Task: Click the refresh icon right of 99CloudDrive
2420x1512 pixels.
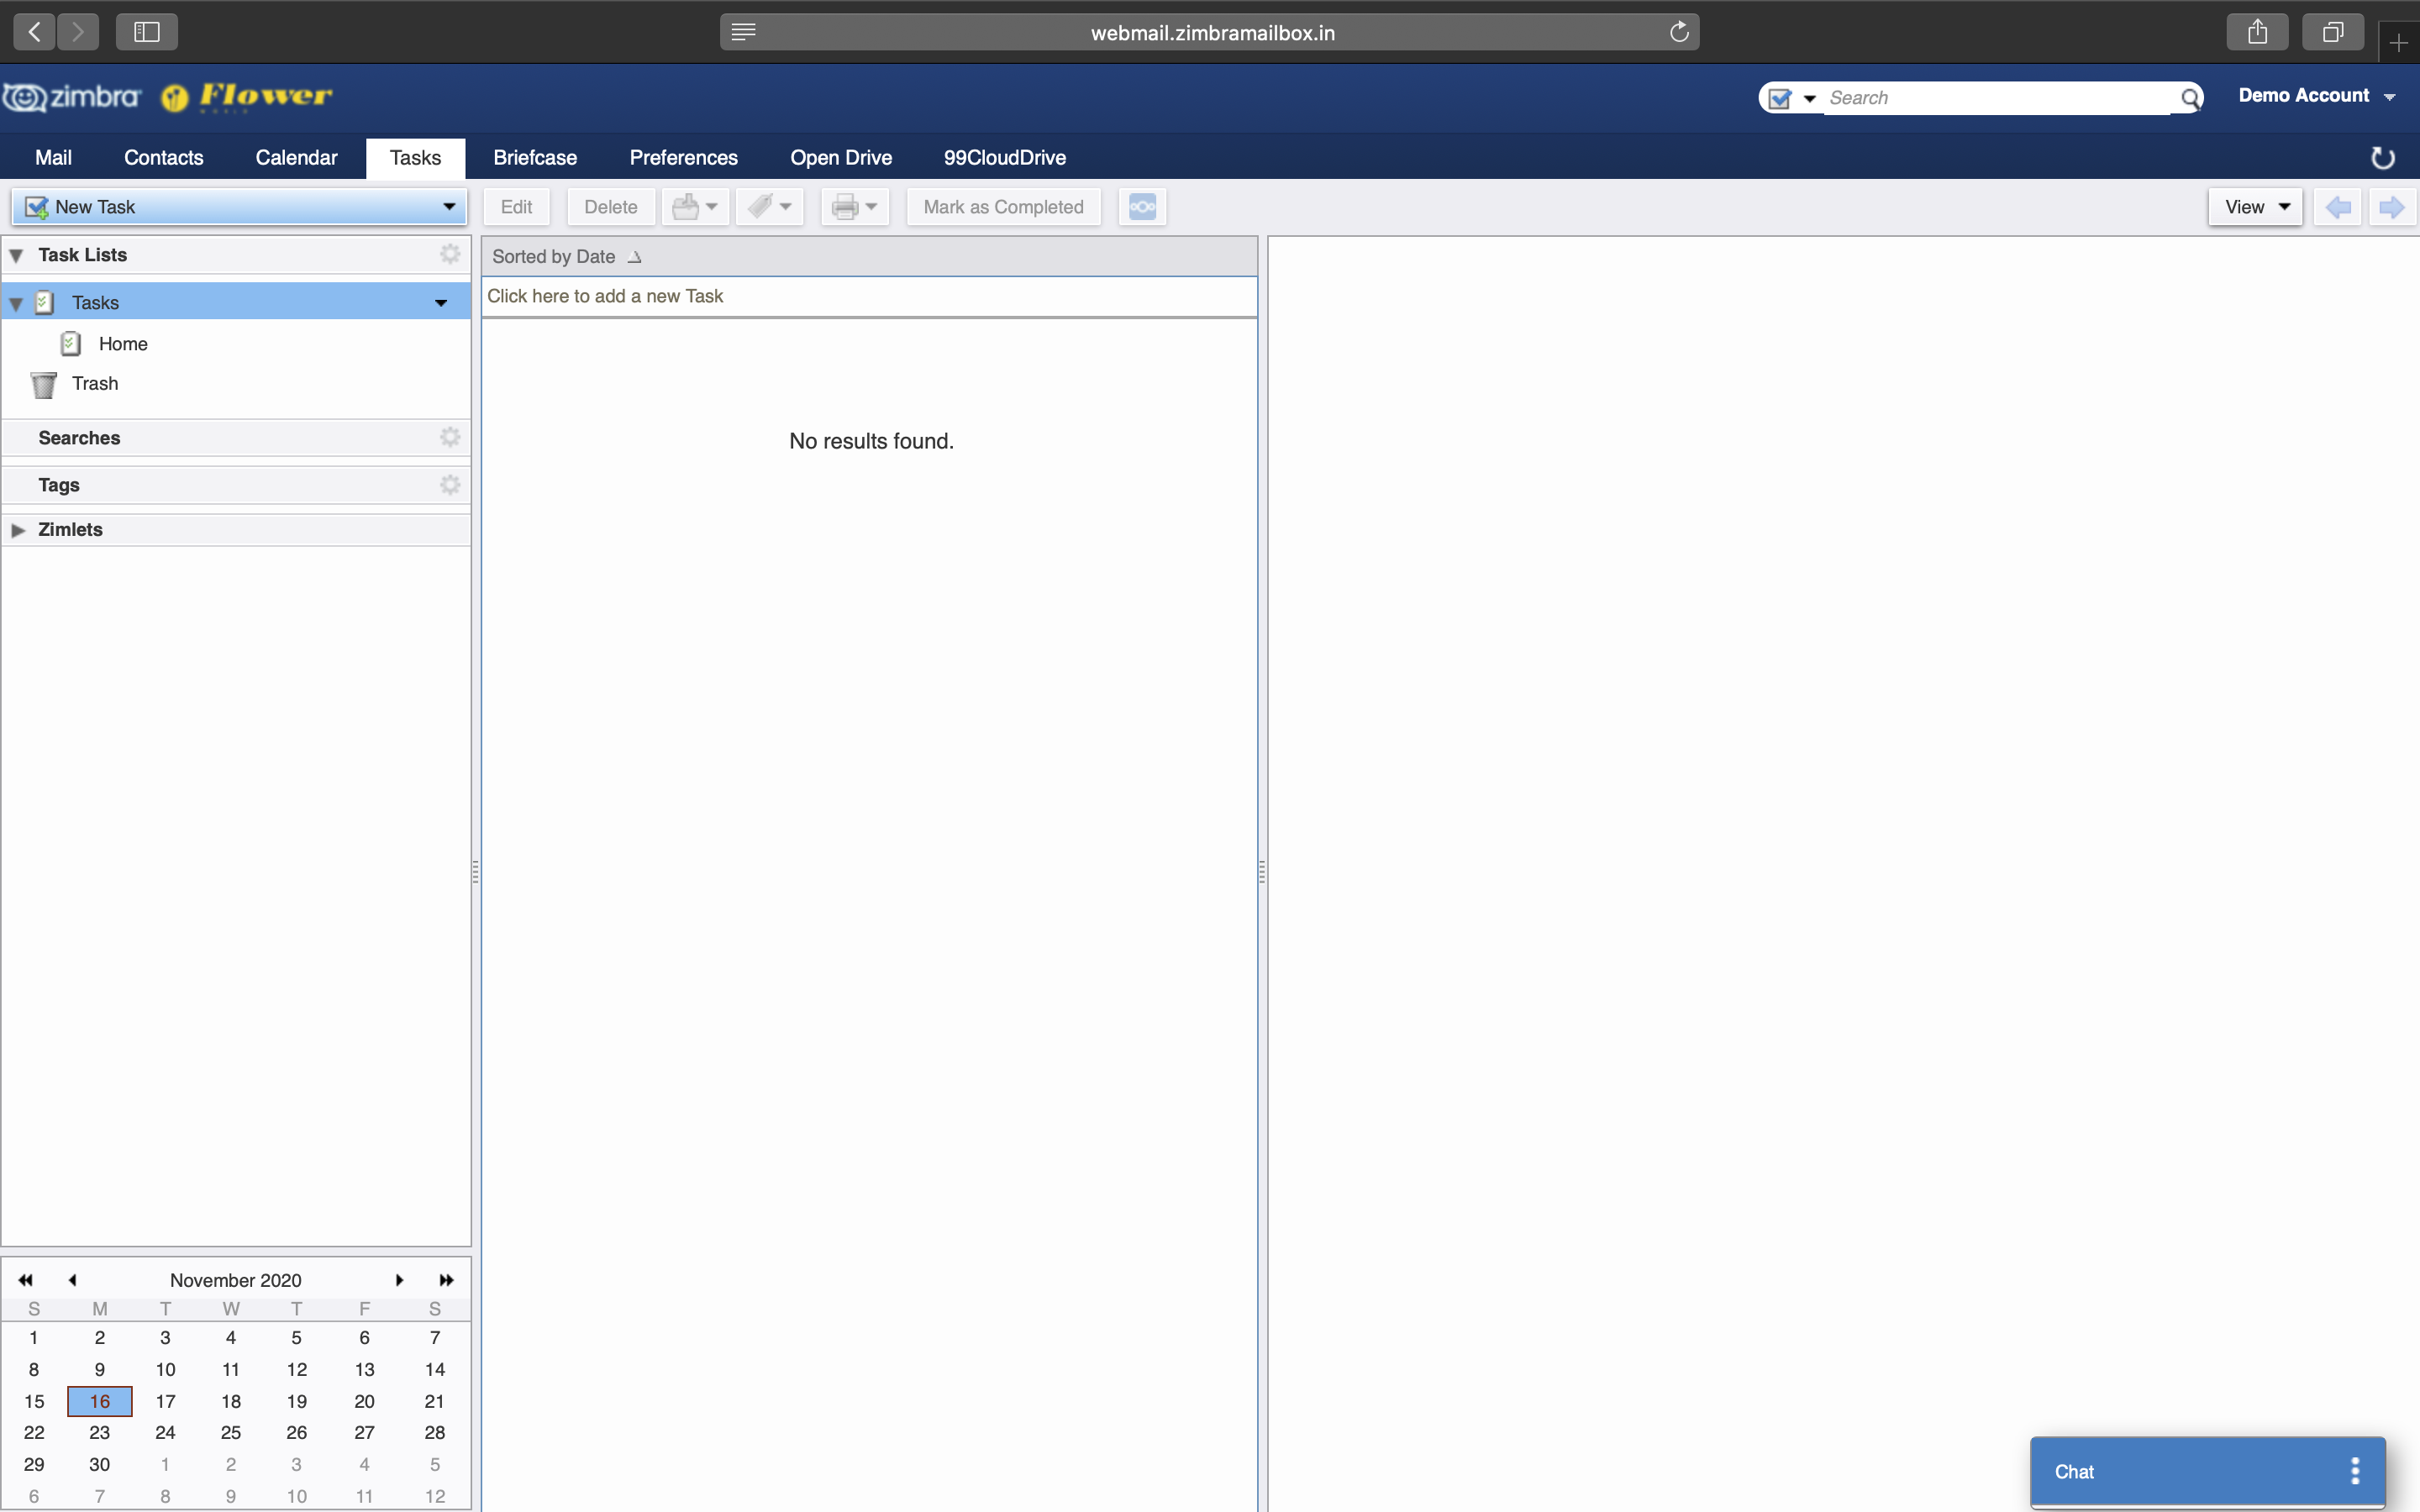Action: (x=2382, y=158)
